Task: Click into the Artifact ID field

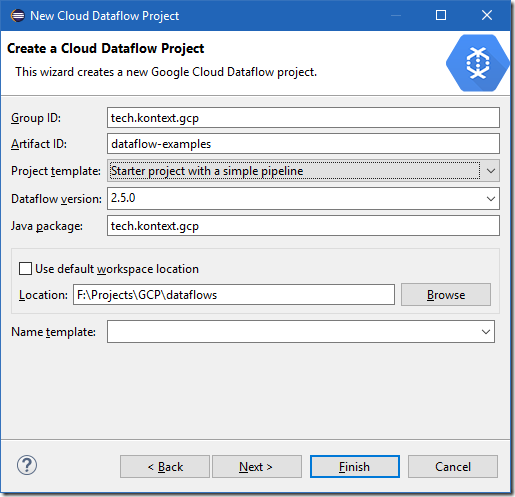Action: click(x=303, y=144)
